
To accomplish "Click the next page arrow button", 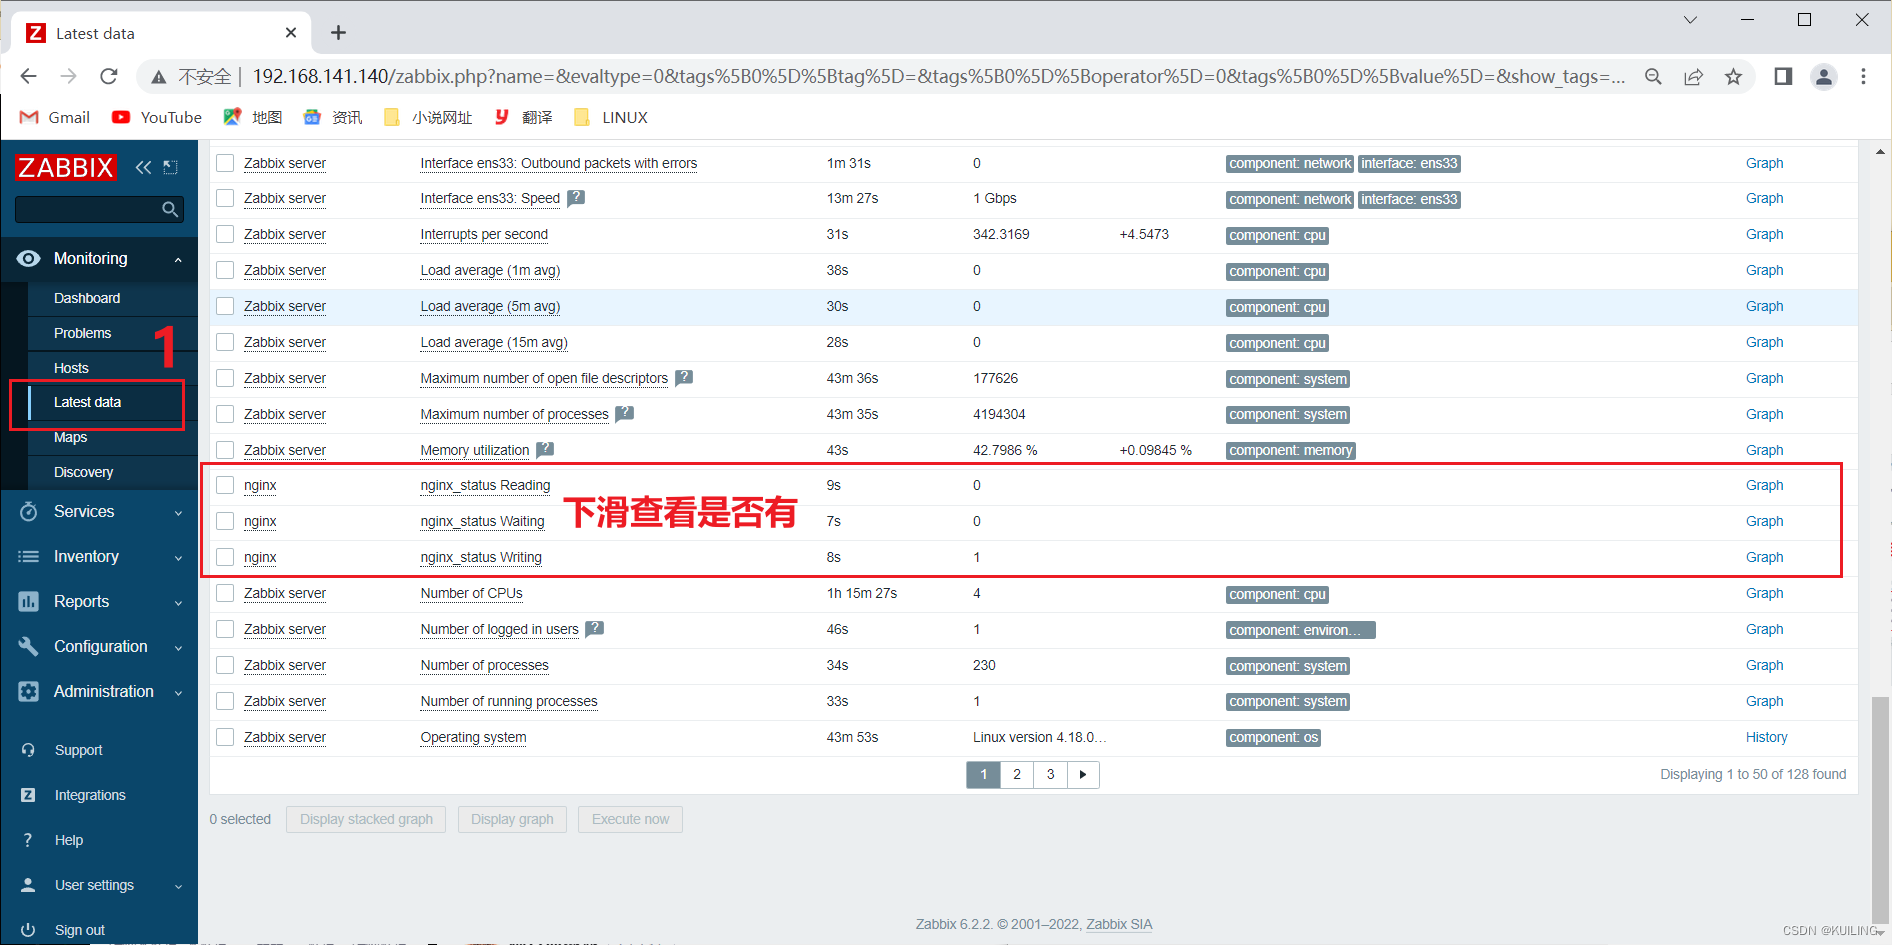I will click(x=1083, y=774).
